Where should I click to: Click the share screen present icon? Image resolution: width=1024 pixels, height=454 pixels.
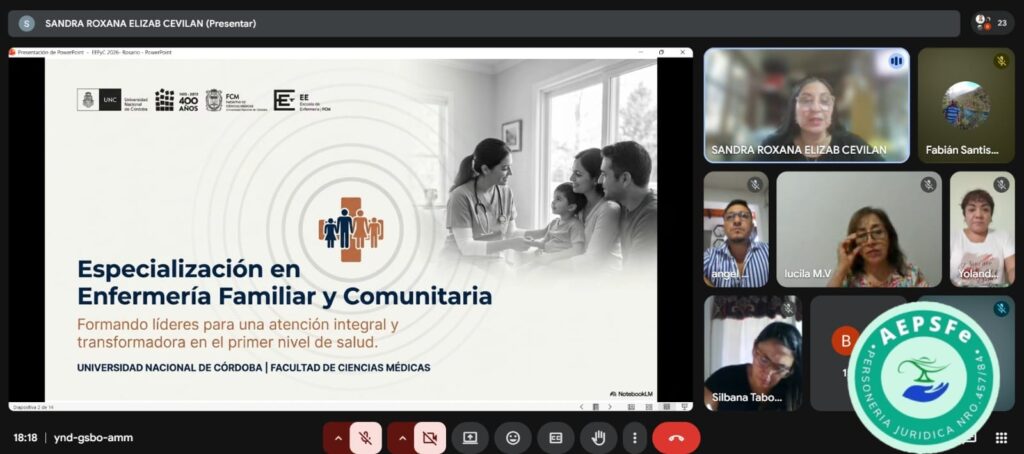tap(470, 438)
